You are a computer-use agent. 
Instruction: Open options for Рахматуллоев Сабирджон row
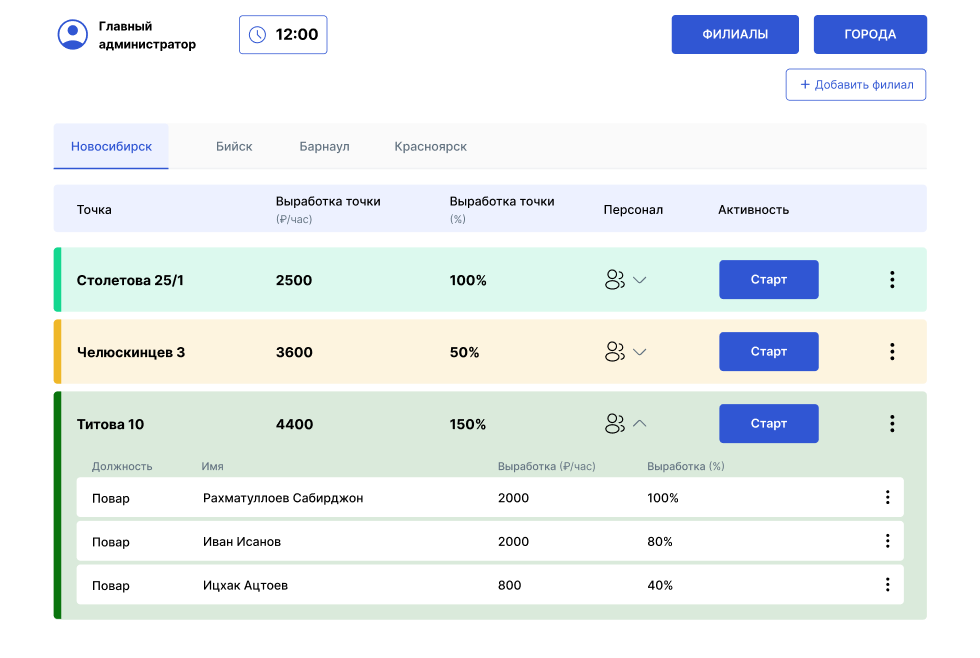coord(887,497)
